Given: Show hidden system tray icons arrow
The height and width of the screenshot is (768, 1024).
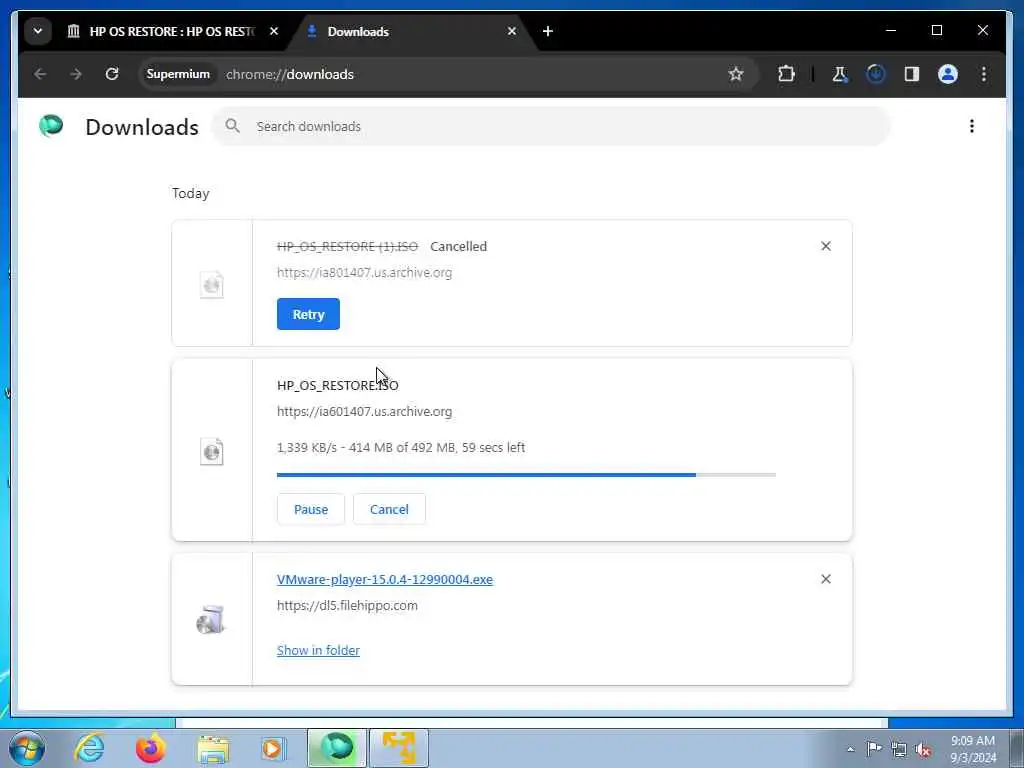Looking at the screenshot, I should point(850,749).
